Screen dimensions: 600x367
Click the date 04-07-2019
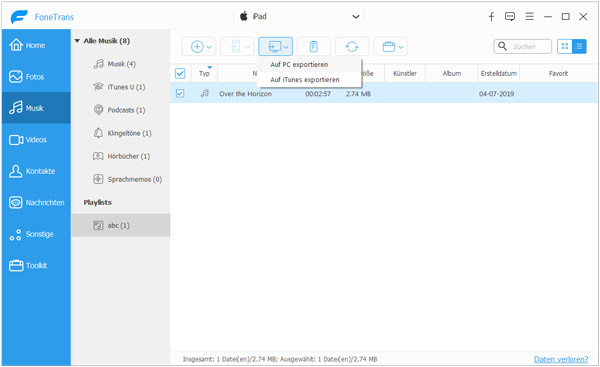click(x=496, y=94)
